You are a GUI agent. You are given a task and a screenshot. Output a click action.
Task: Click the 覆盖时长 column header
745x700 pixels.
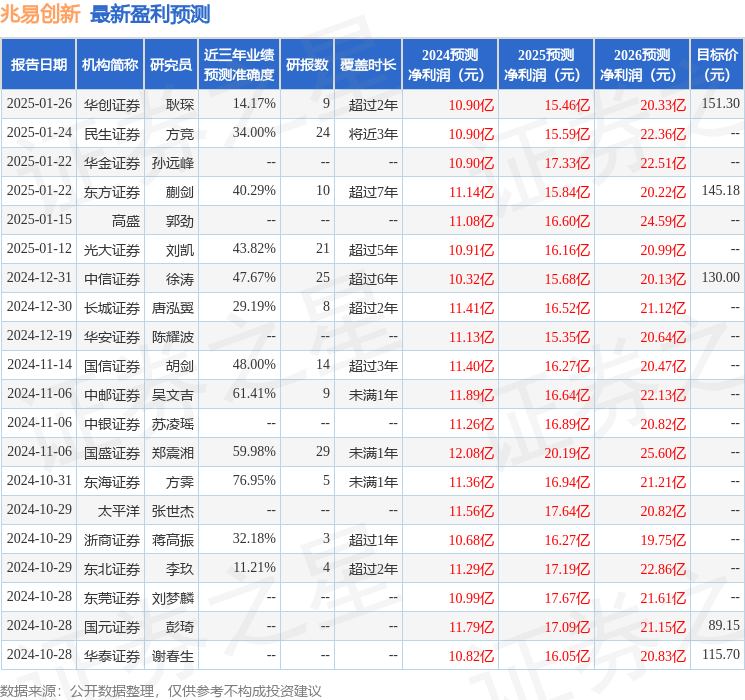point(370,65)
